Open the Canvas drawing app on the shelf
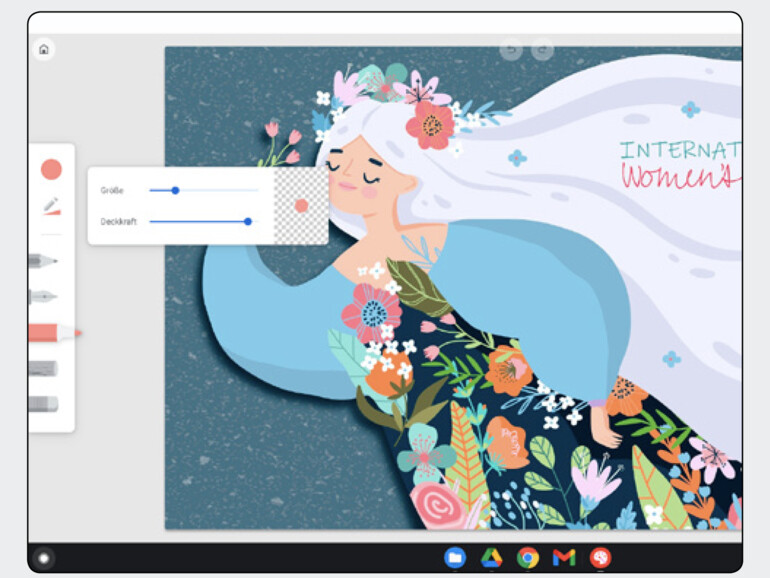Screen dimensions: 770x578 (600, 558)
